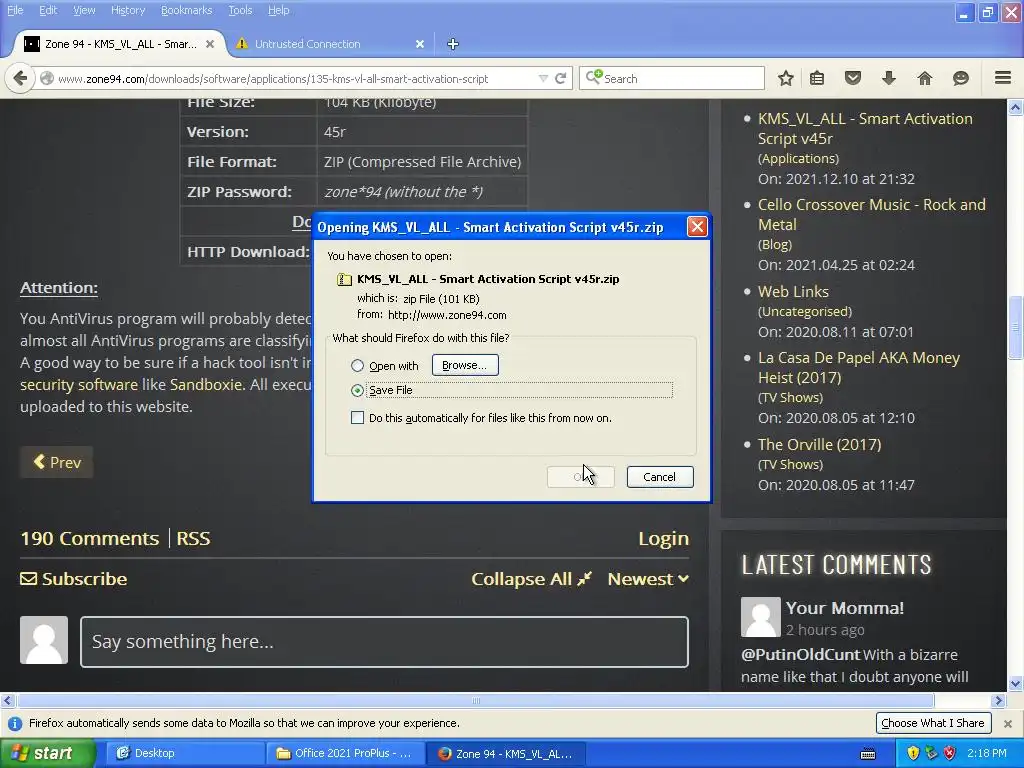Viewport: 1024px width, 768px height.
Task: Click the vertical scrollbar up arrow
Action: (x=1015, y=107)
